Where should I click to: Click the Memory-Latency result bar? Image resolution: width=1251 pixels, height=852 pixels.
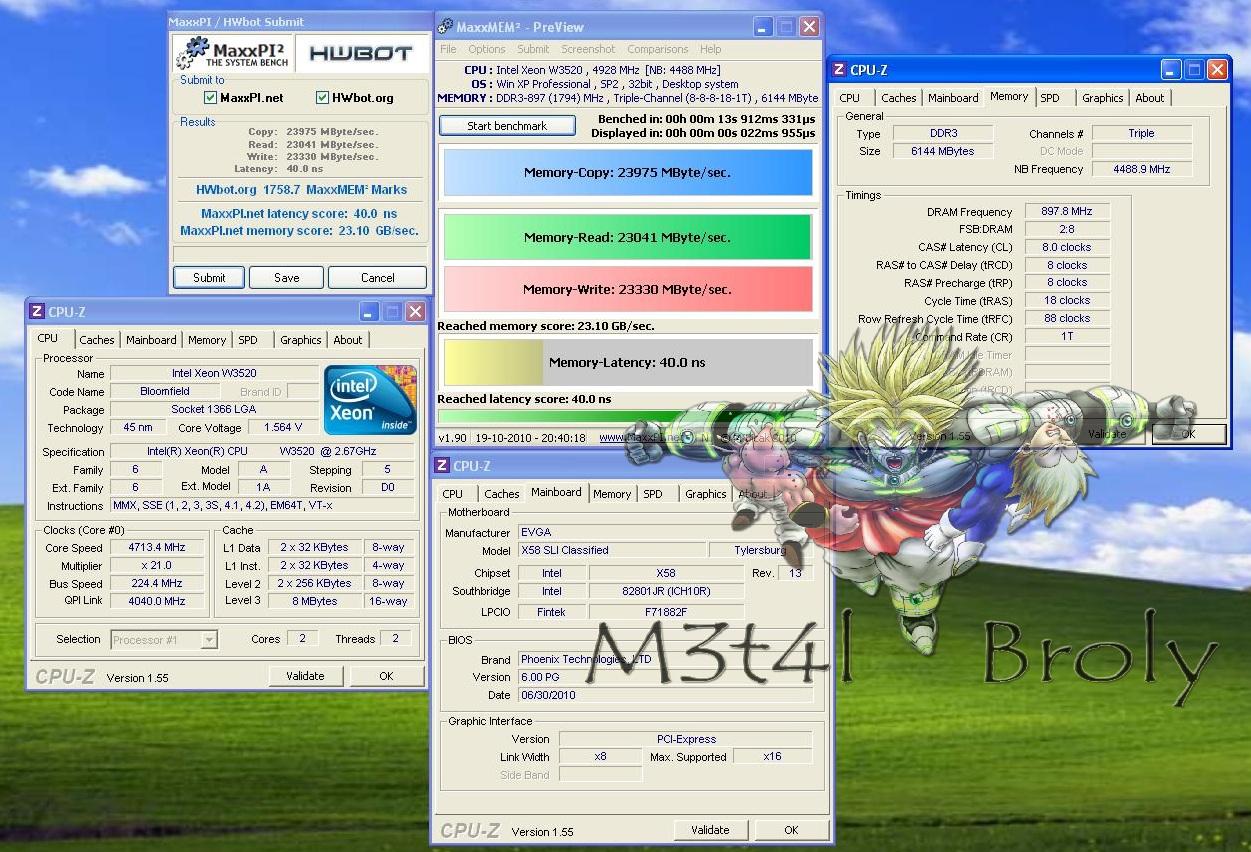coord(627,362)
